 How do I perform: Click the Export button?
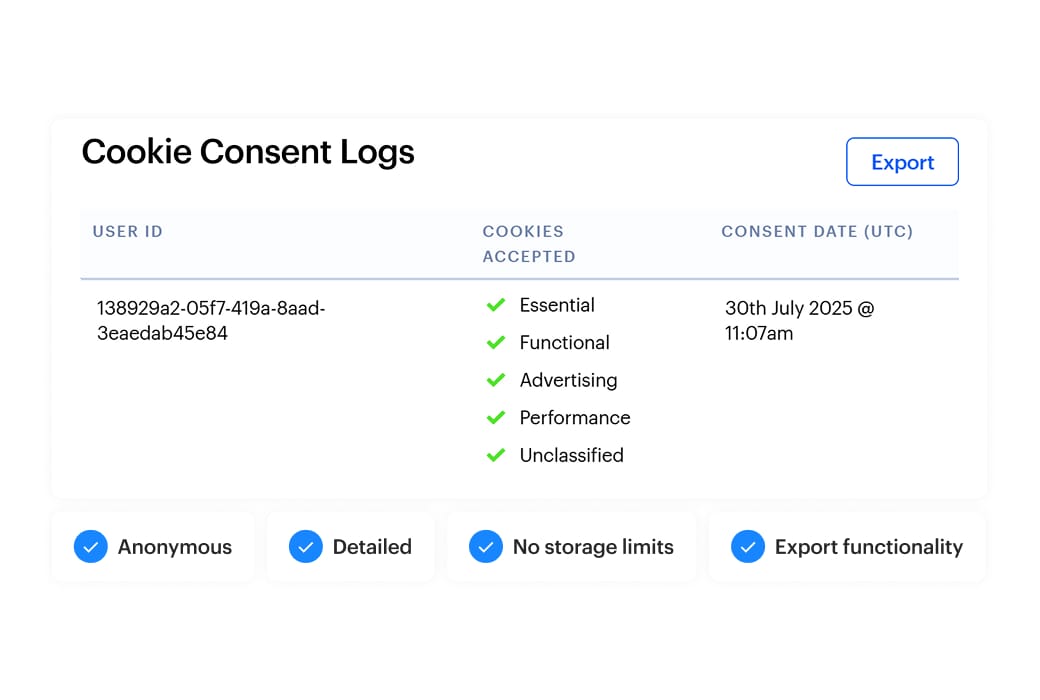click(902, 161)
